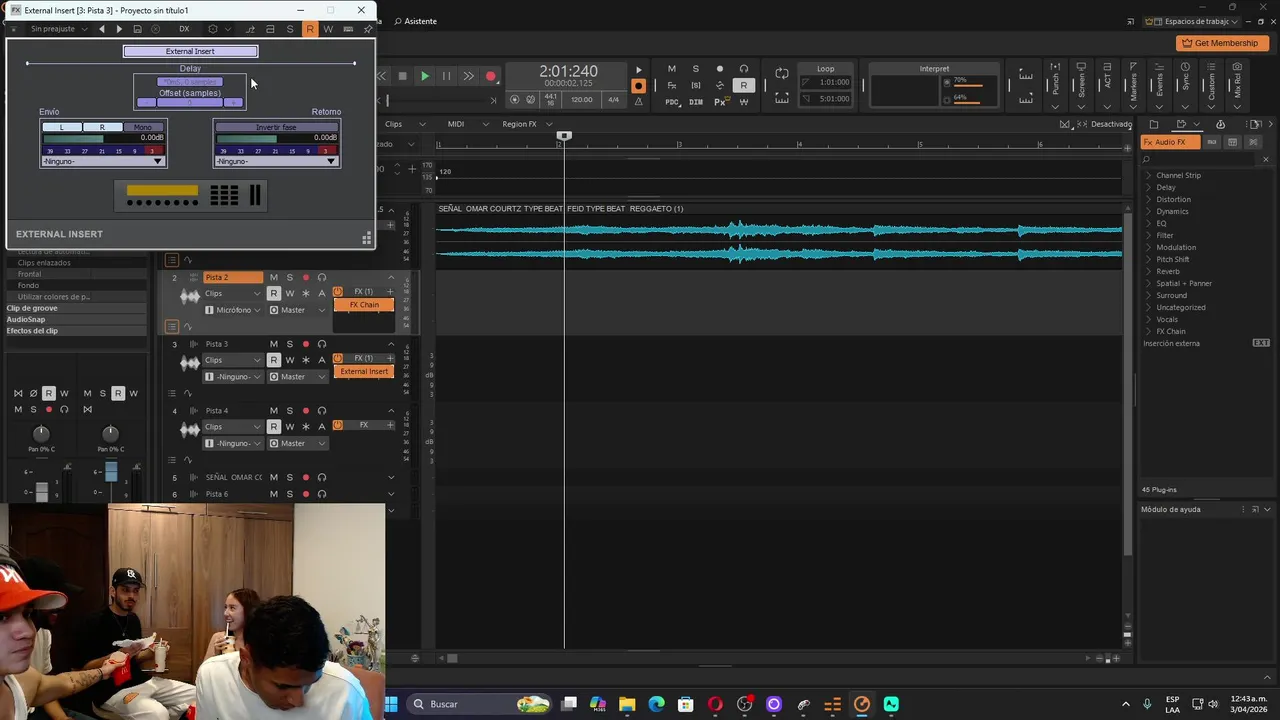Expand the Delay category in the browser
This screenshot has width=1280, height=720.
point(1148,187)
